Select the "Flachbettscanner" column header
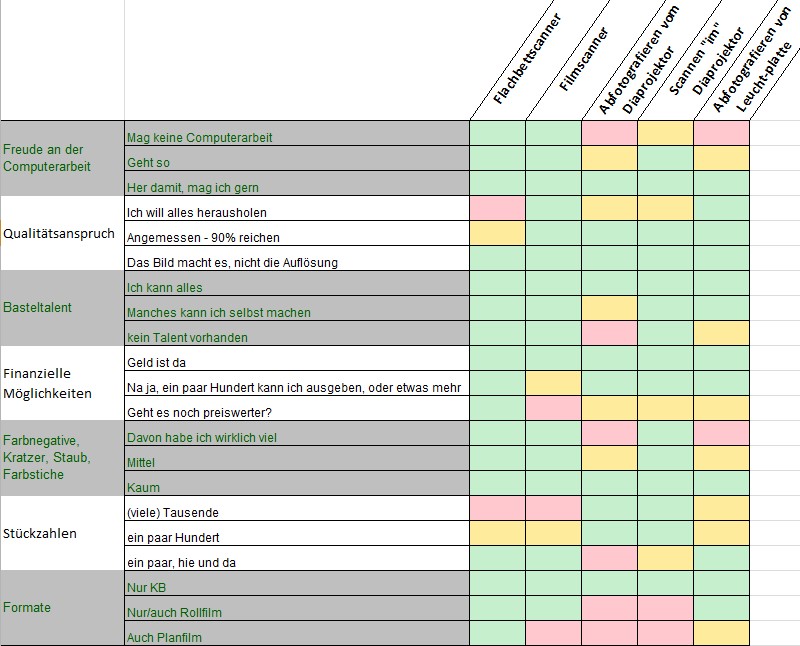This screenshot has height=646, width=800. point(527,62)
